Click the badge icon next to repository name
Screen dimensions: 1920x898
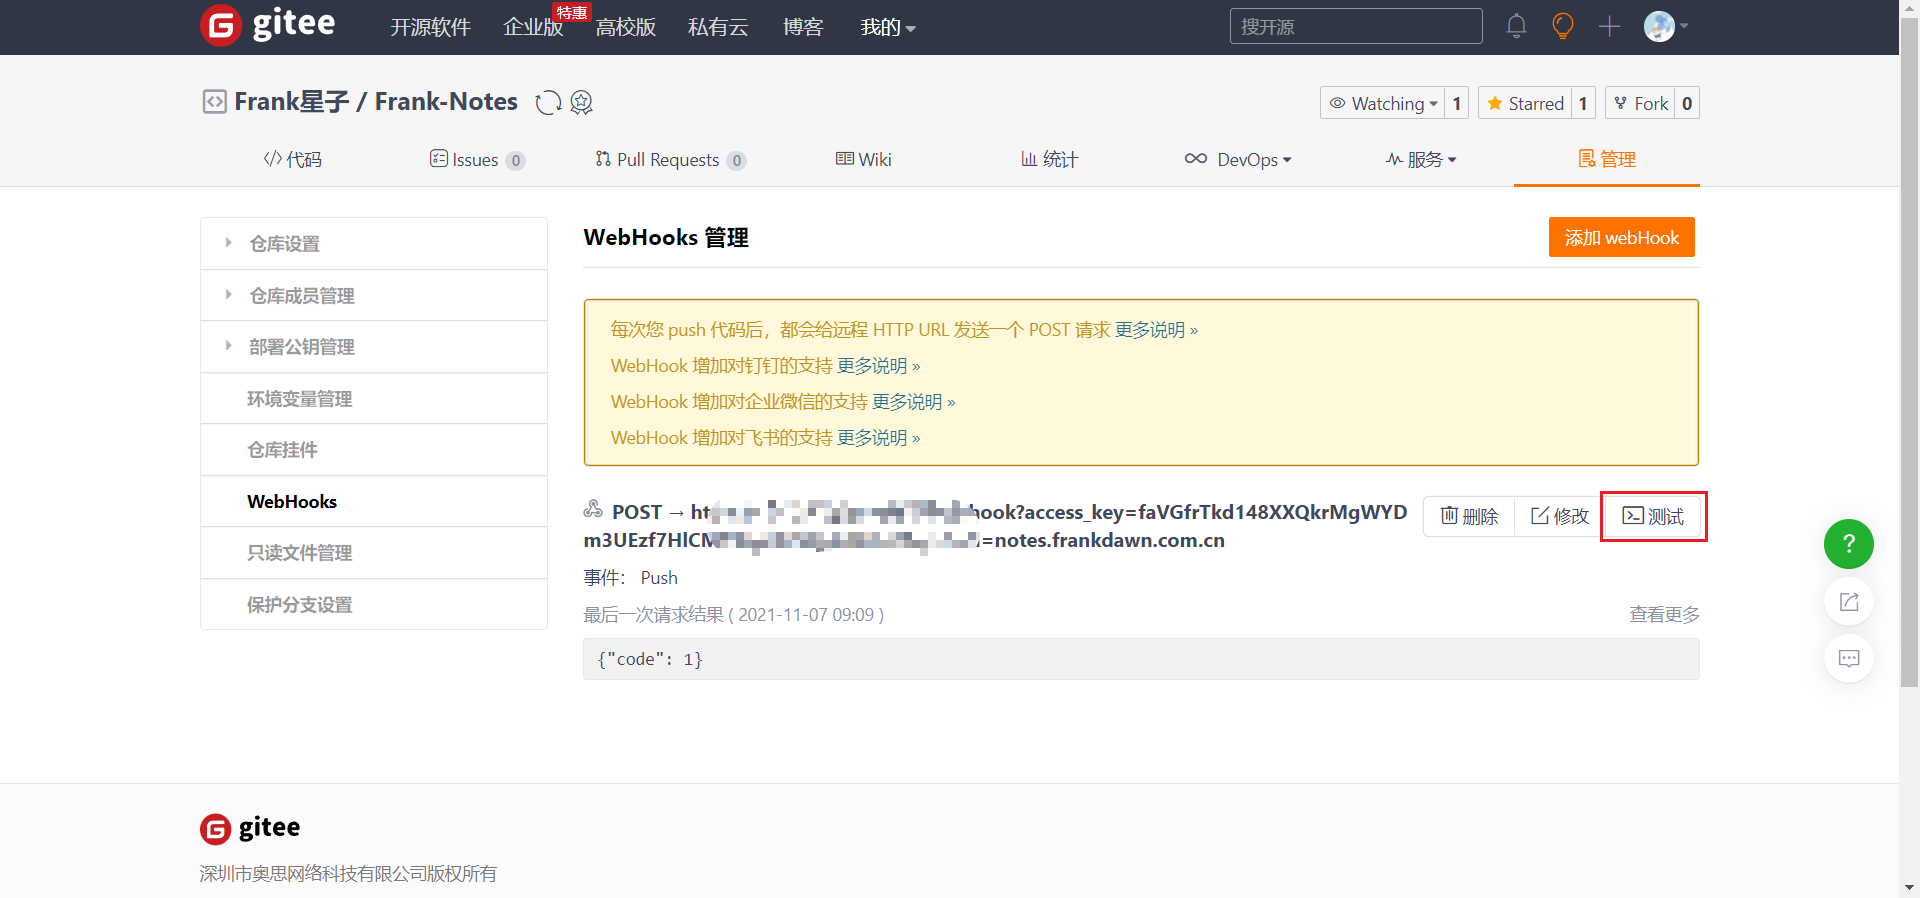[582, 102]
